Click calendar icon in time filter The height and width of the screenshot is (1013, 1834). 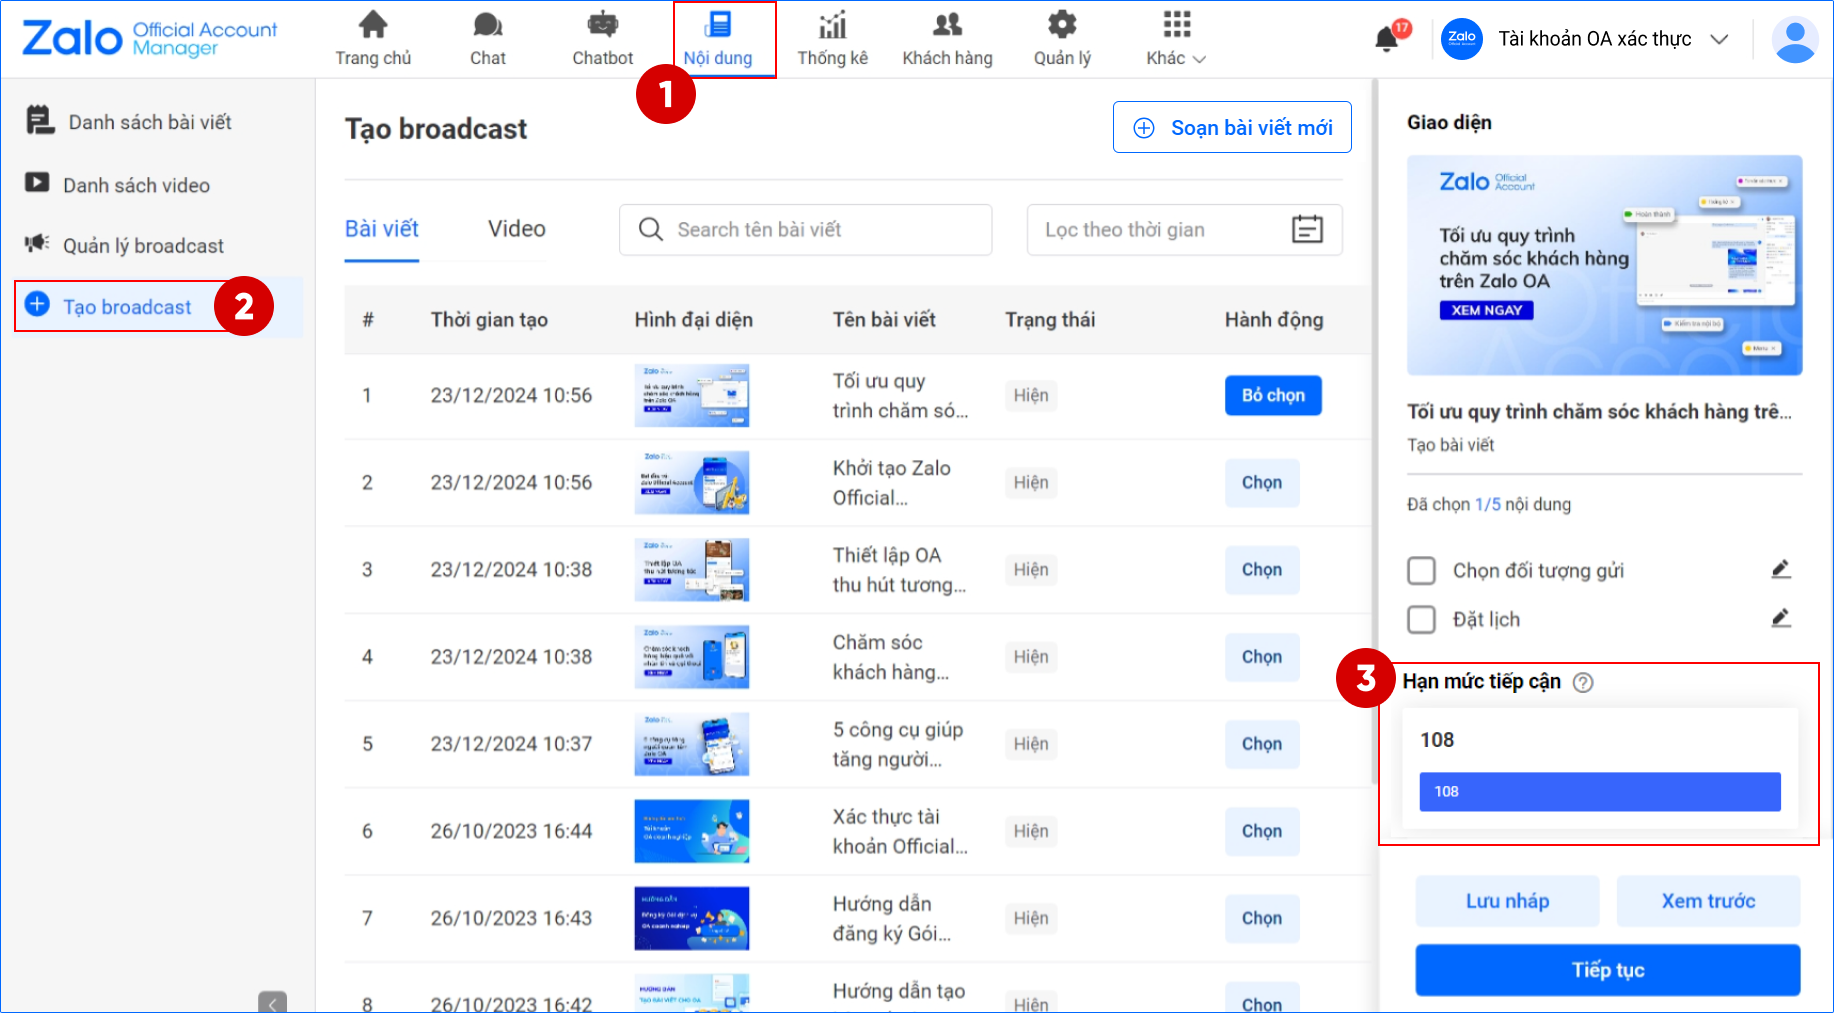(1307, 230)
